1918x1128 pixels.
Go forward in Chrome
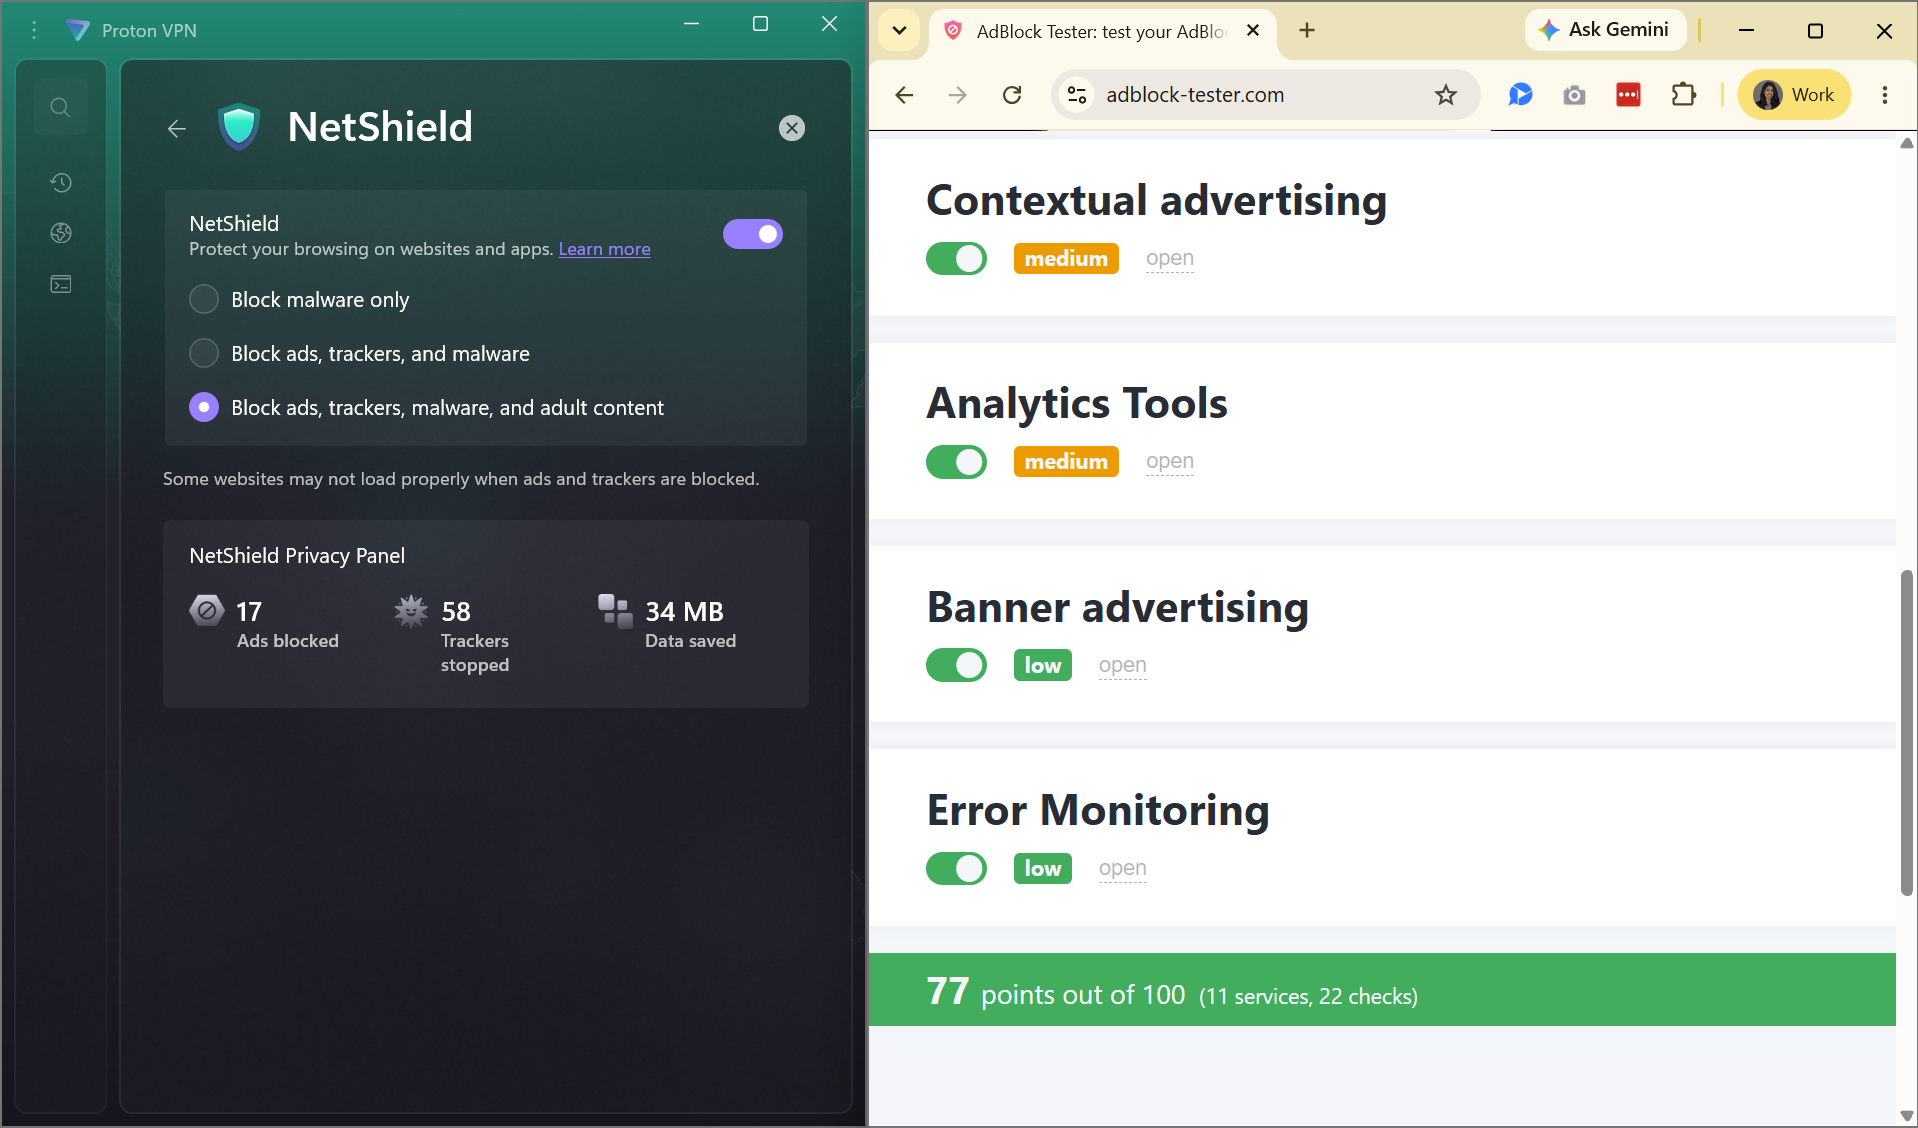[958, 95]
